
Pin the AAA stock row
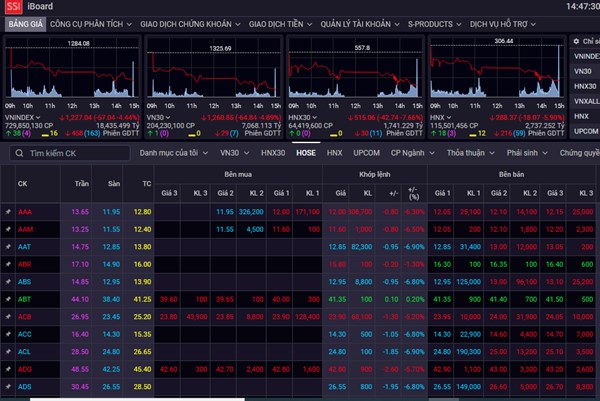click(x=8, y=213)
